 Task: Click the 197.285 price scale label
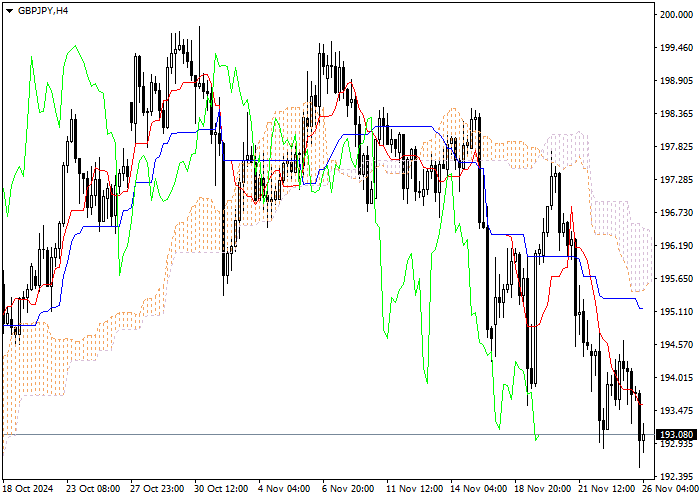point(676,180)
